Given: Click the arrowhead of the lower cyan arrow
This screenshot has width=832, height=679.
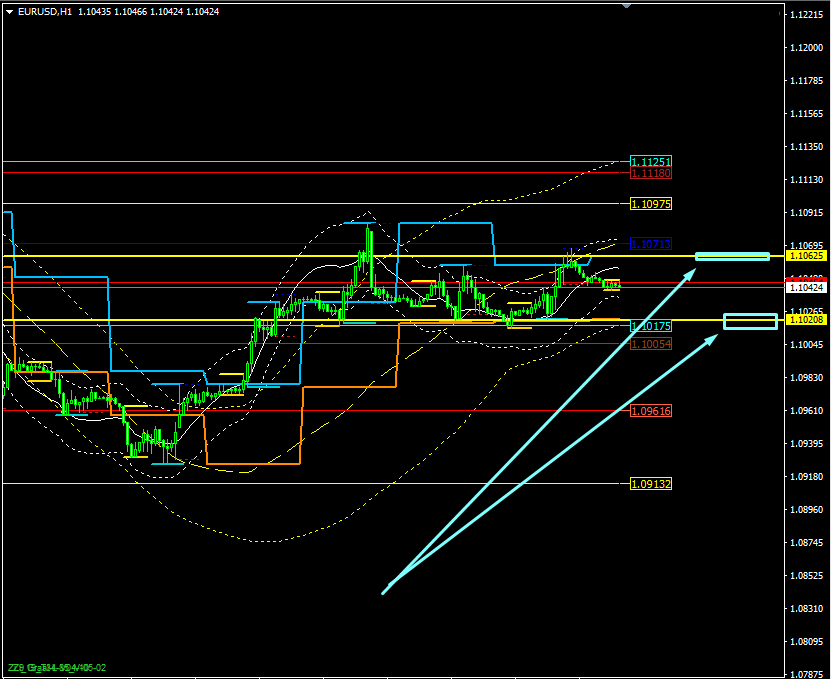Looking at the screenshot, I should pyautogui.click(x=712, y=339).
